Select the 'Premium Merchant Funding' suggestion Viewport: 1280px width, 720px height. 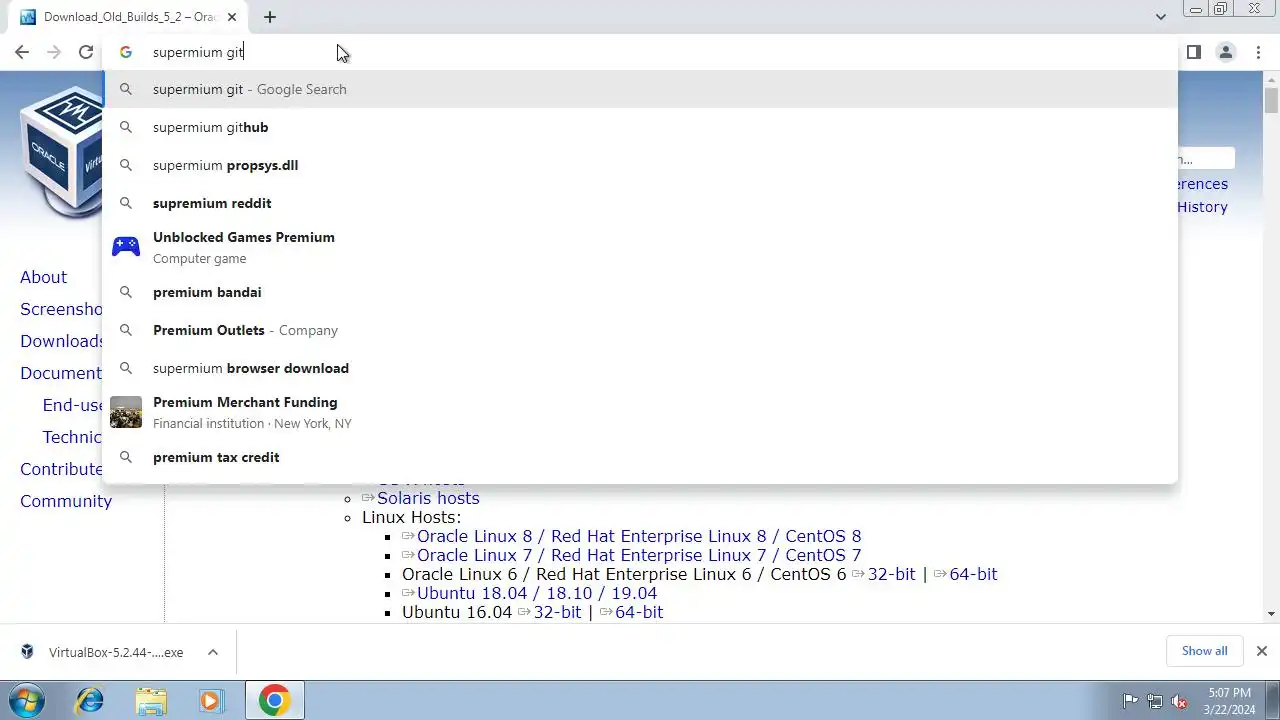(640, 412)
